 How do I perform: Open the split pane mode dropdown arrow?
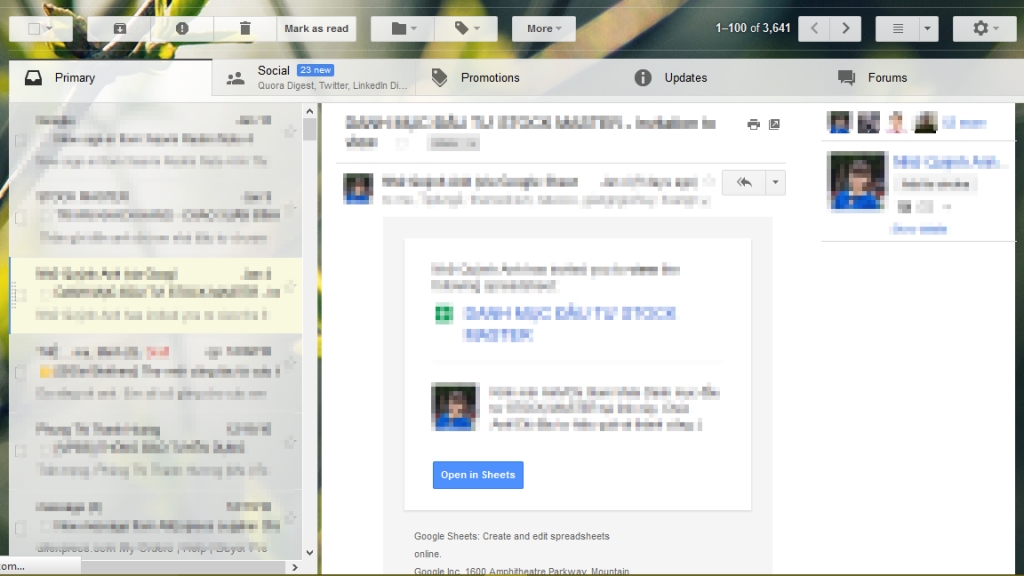pos(928,29)
